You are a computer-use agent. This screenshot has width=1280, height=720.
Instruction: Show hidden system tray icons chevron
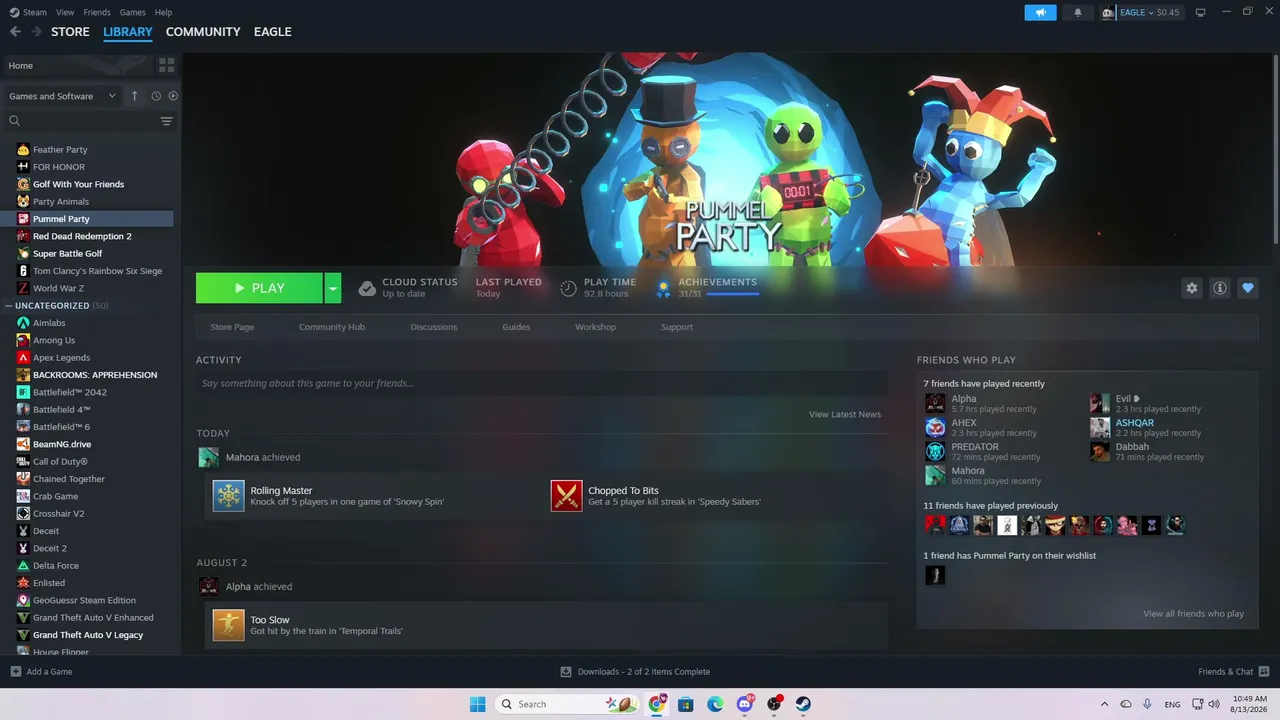1104,704
